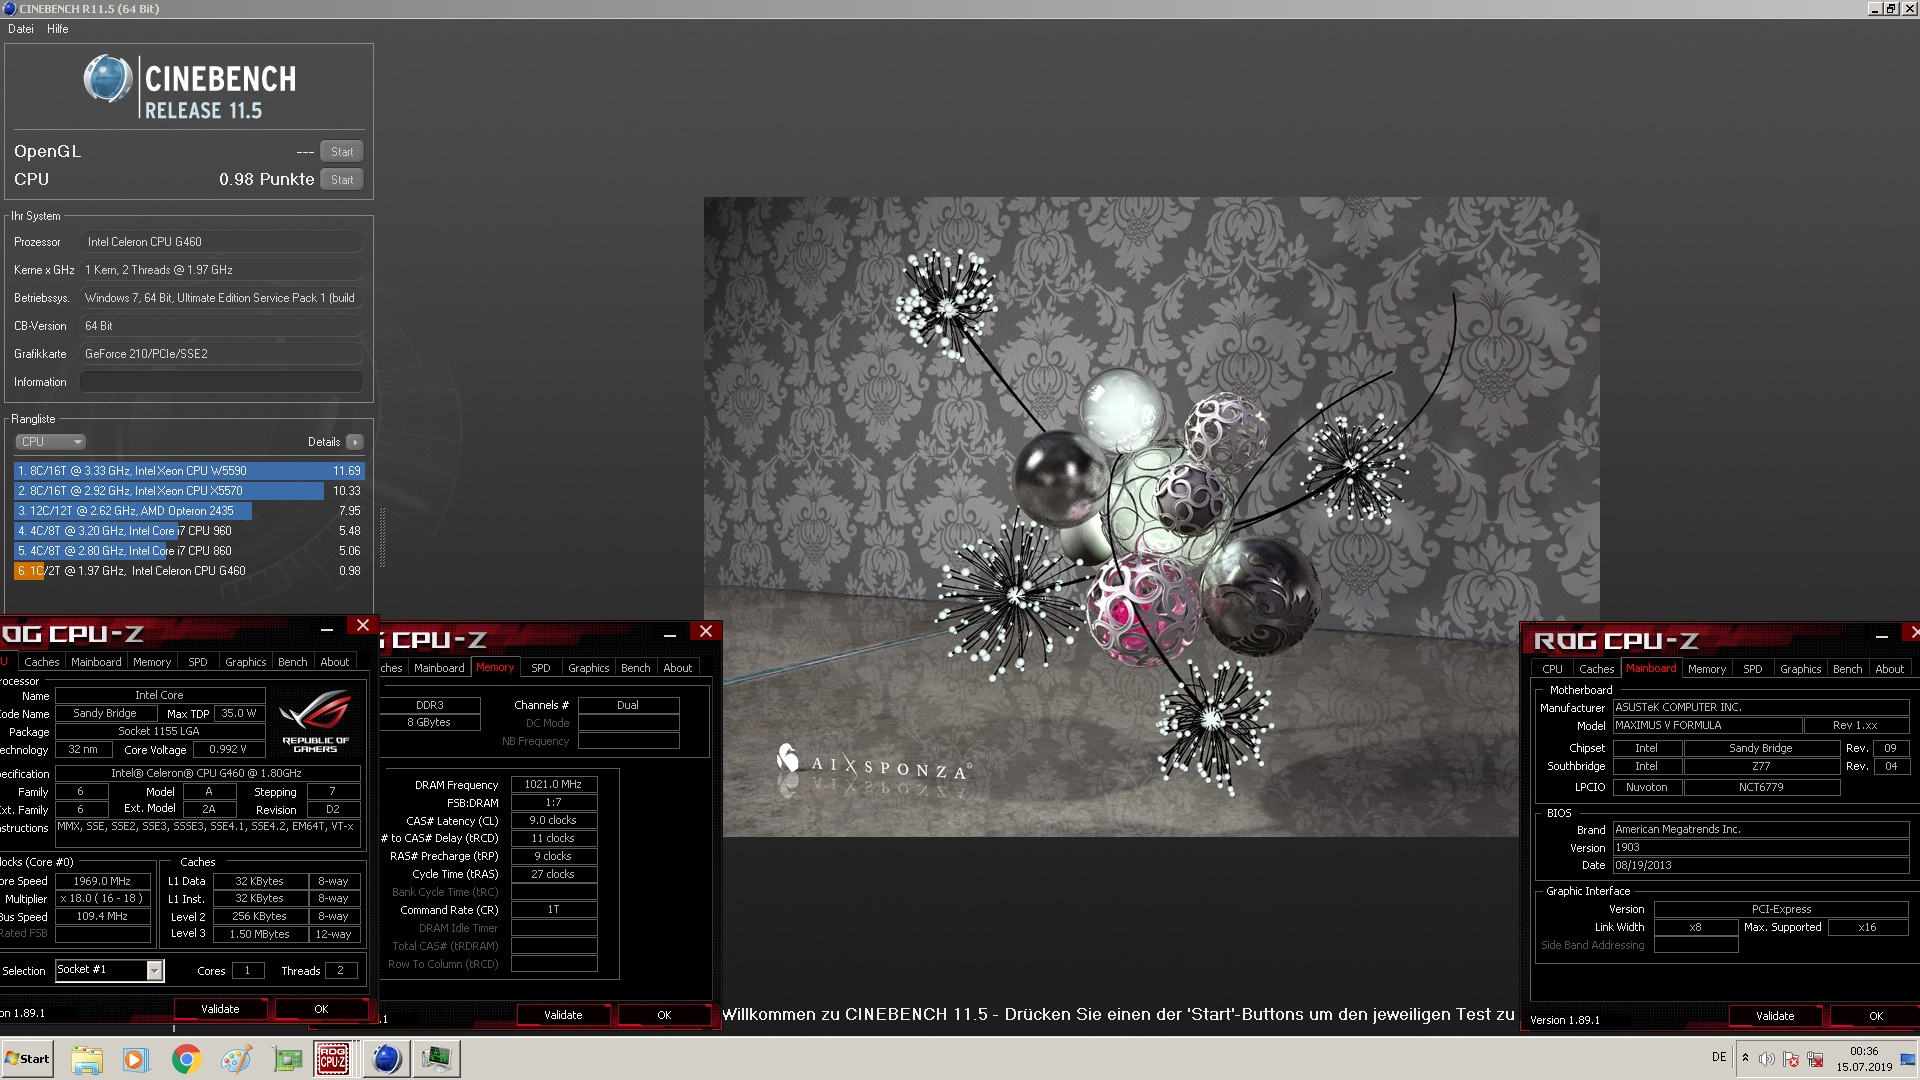Start the CPU benchmark test

(342, 180)
